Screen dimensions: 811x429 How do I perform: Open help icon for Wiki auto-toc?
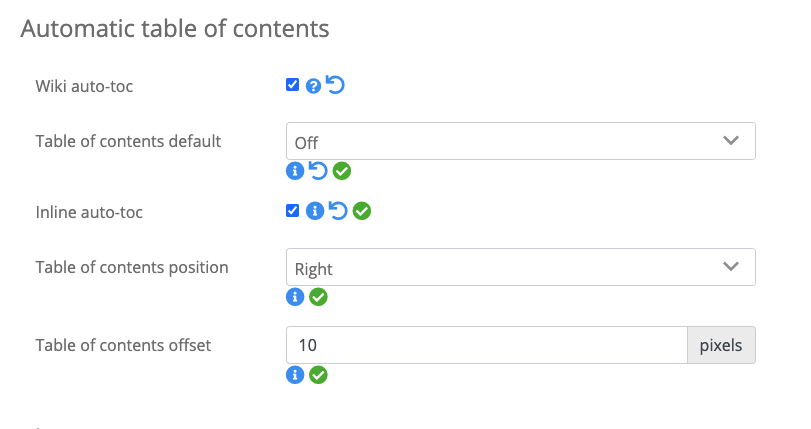click(313, 86)
